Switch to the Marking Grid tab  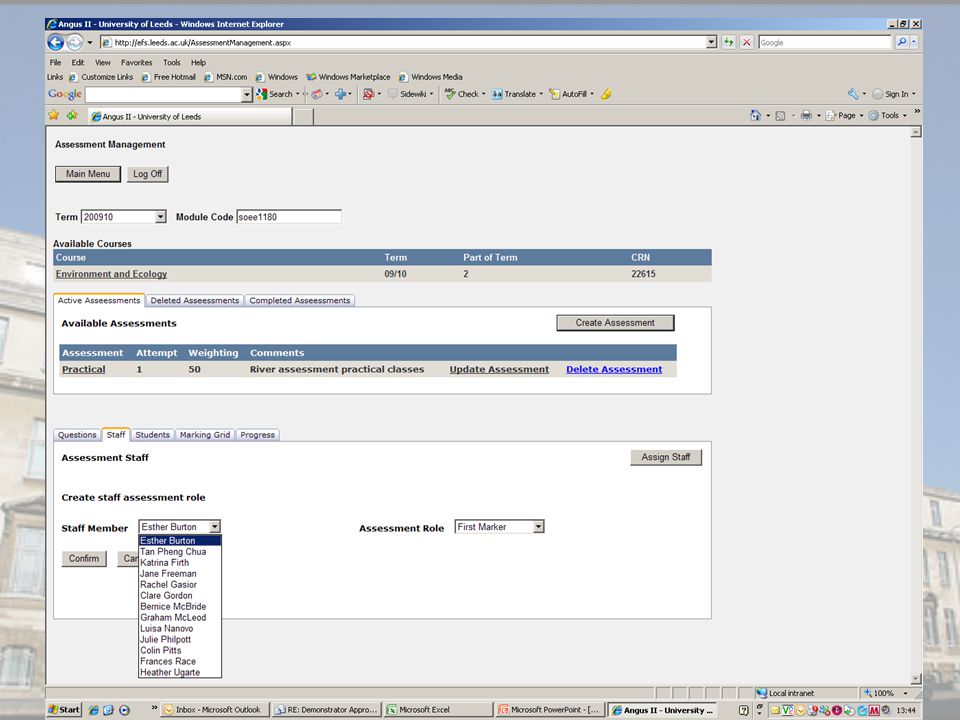pyautogui.click(x=205, y=435)
